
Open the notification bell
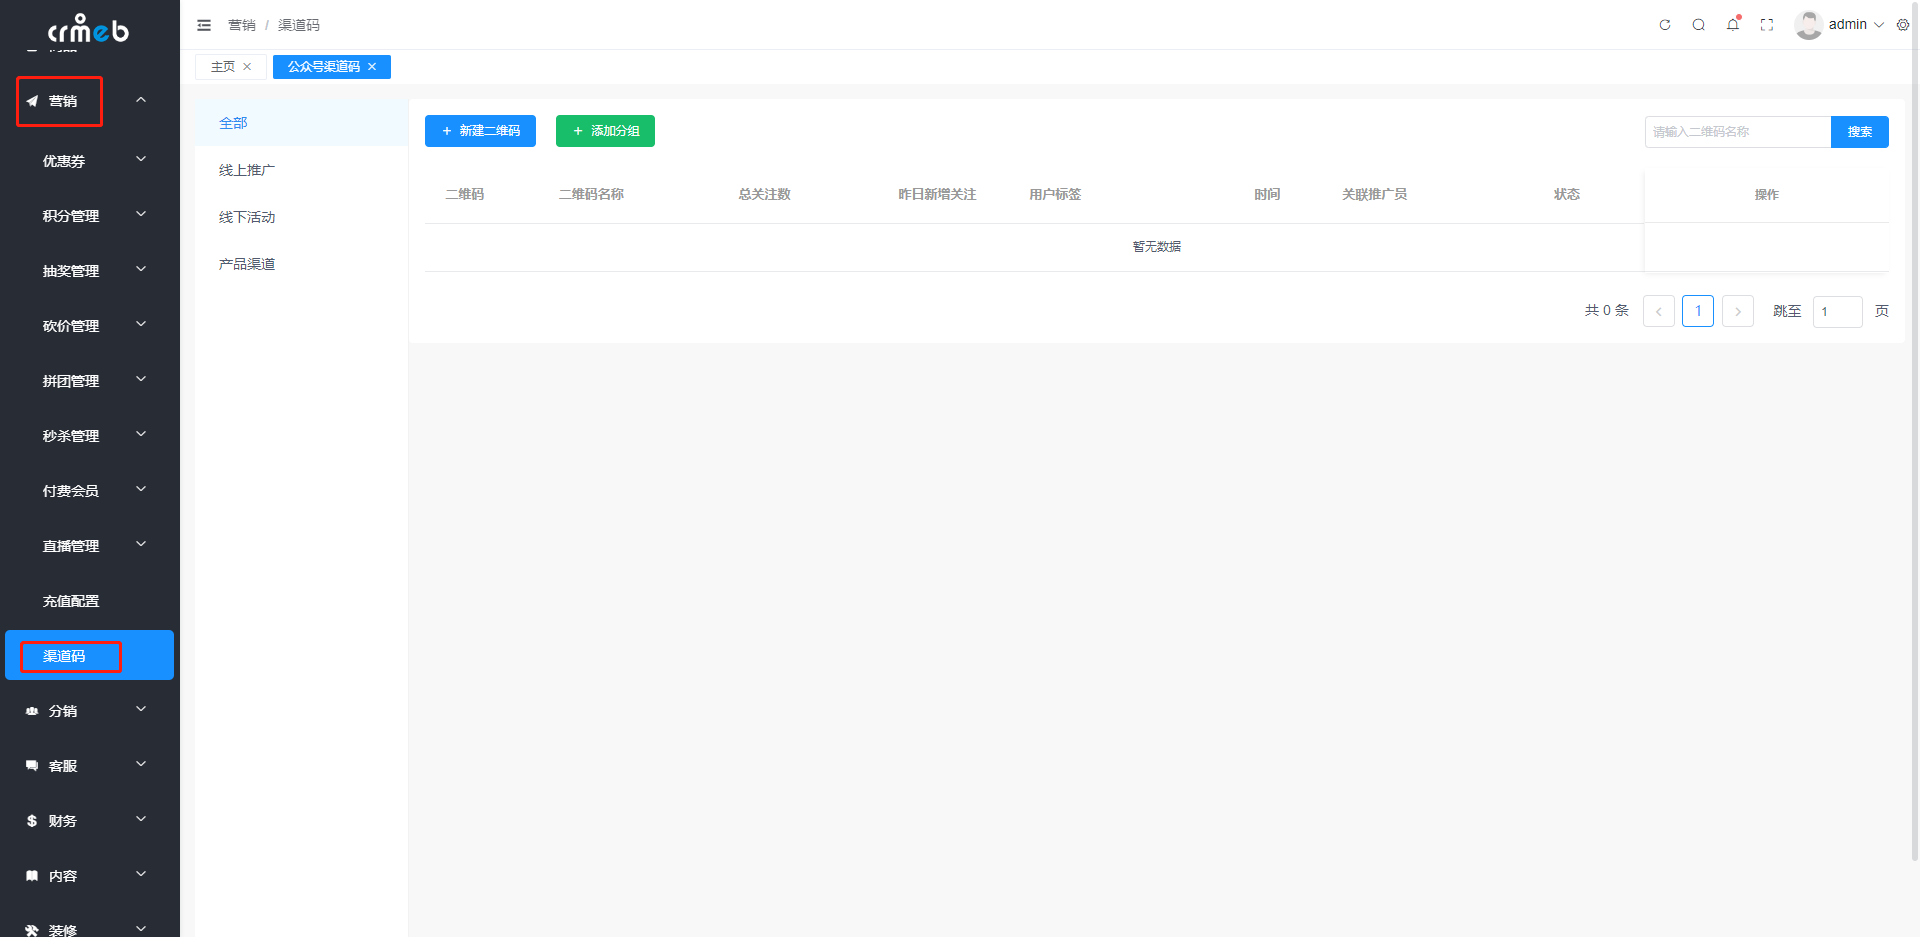pyautogui.click(x=1733, y=24)
